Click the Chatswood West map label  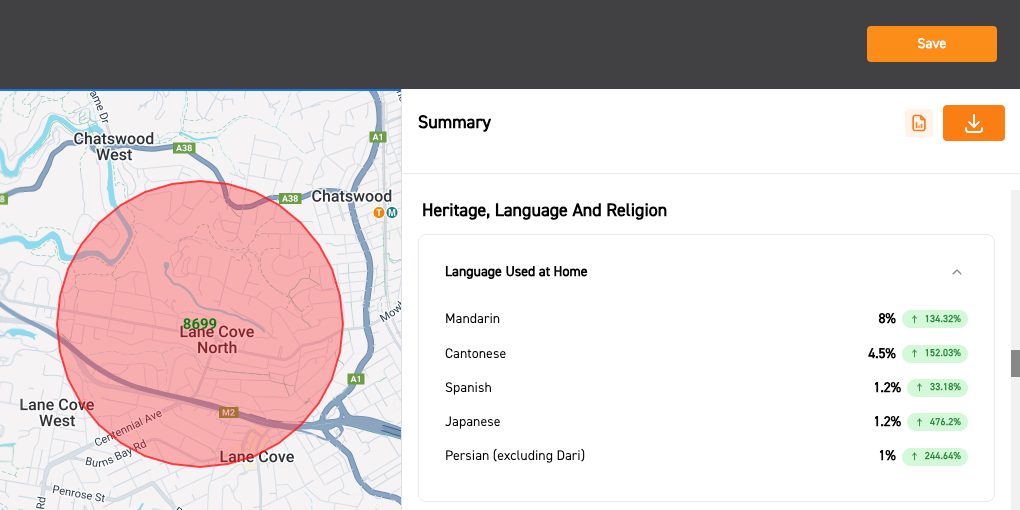(114, 146)
